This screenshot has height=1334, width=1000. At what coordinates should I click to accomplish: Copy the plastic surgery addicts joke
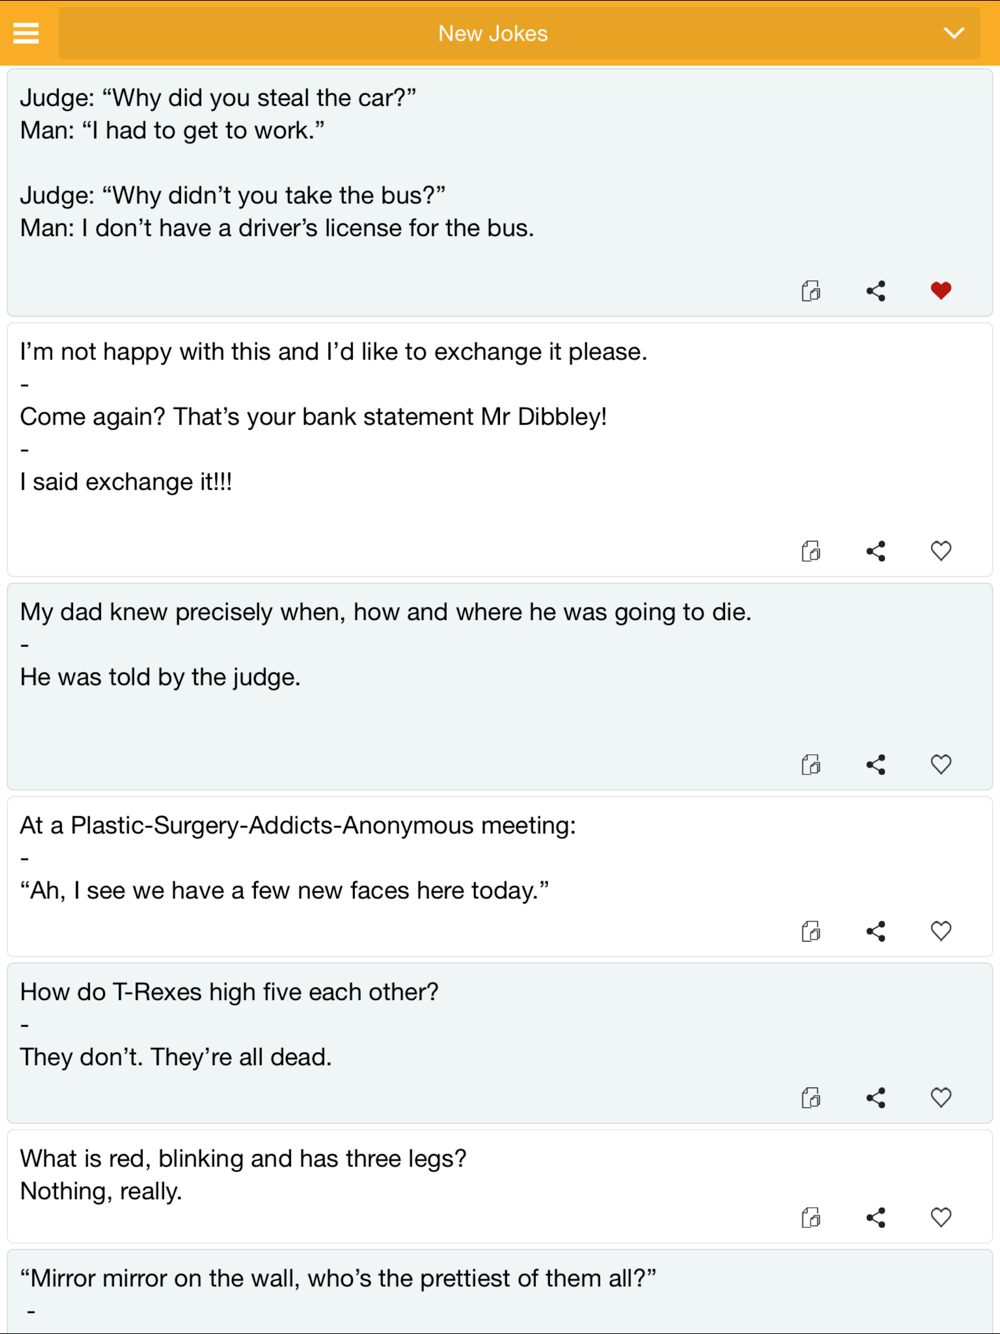(811, 932)
